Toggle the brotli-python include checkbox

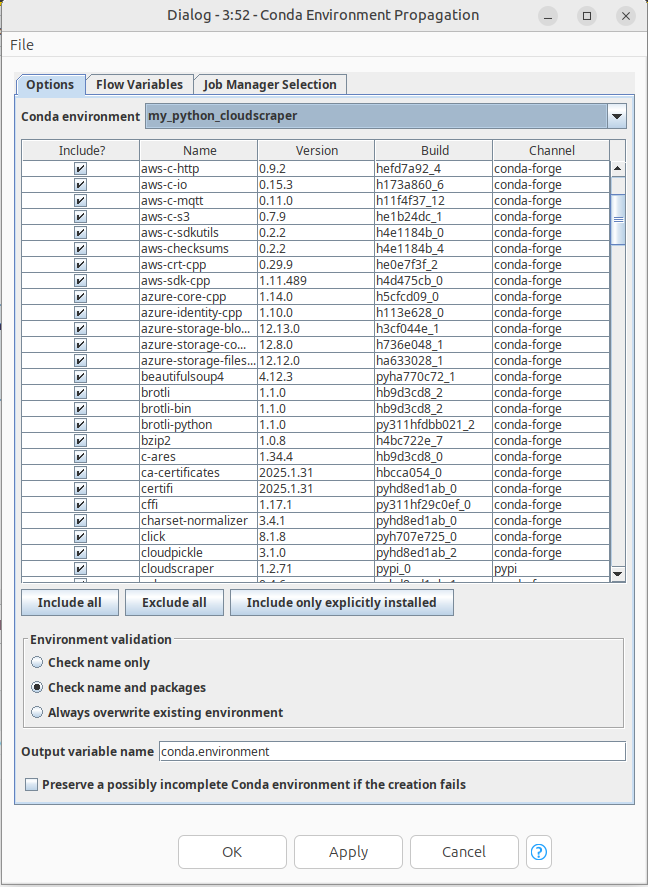(x=81, y=424)
